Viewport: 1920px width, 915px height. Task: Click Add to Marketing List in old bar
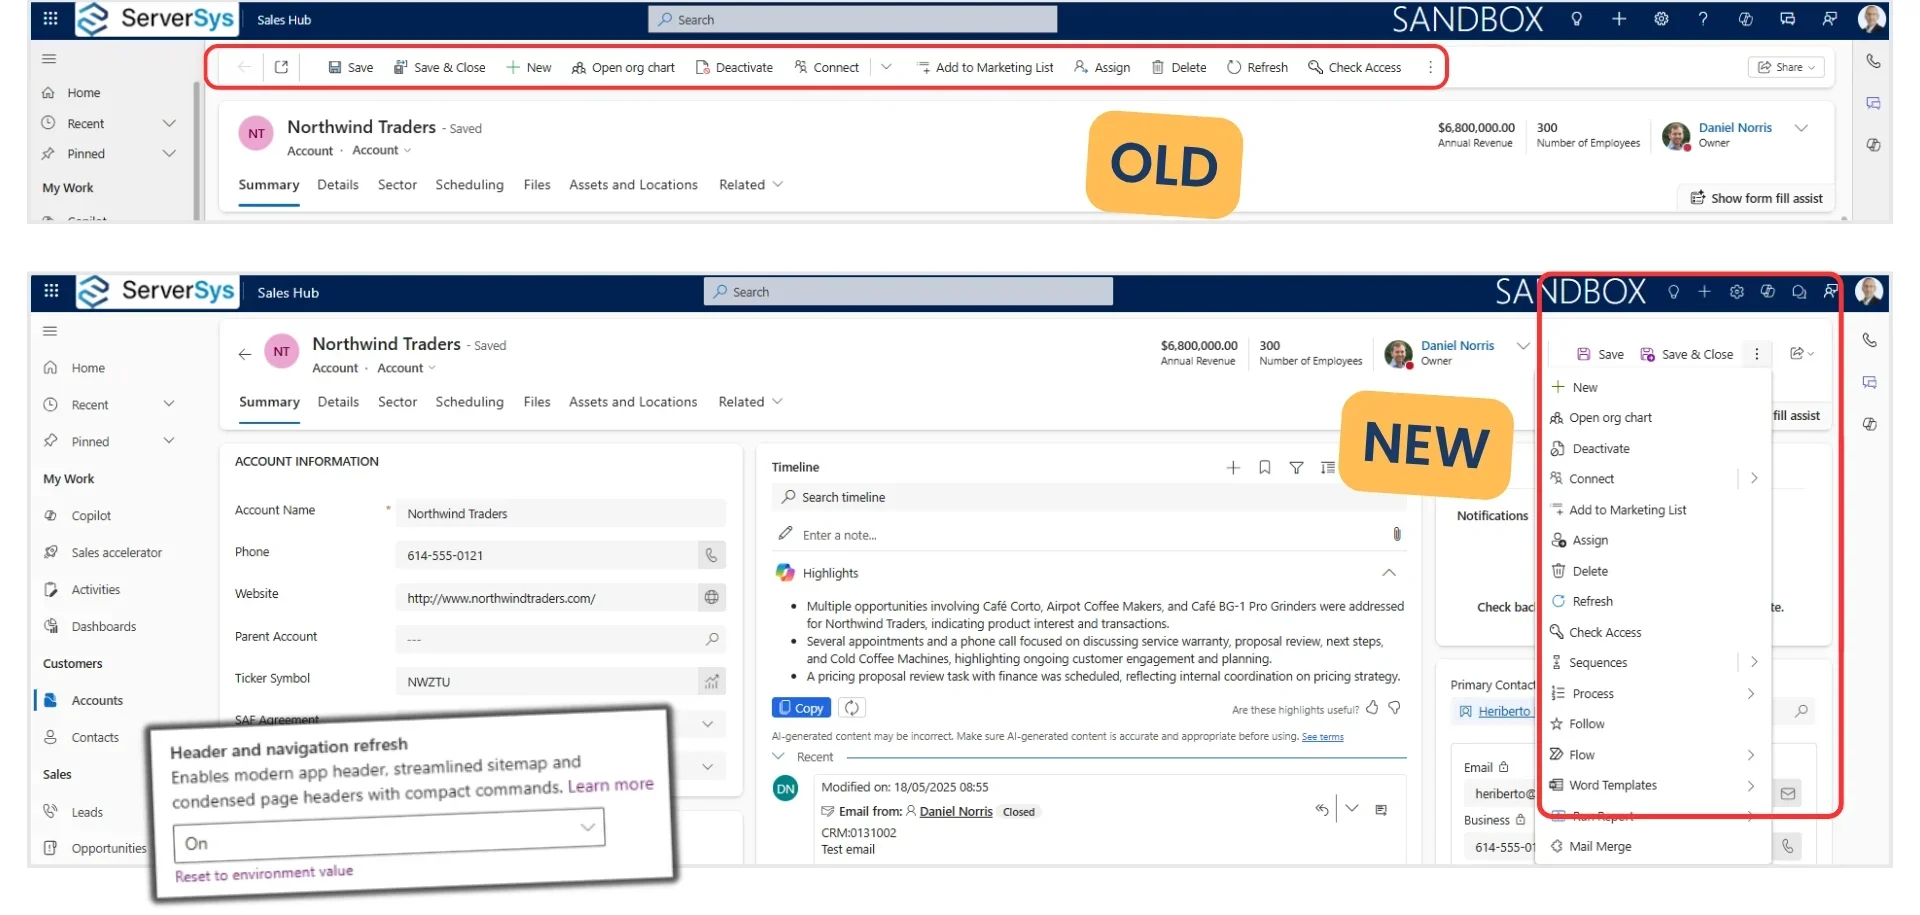pyautogui.click(x=985, y=68)
